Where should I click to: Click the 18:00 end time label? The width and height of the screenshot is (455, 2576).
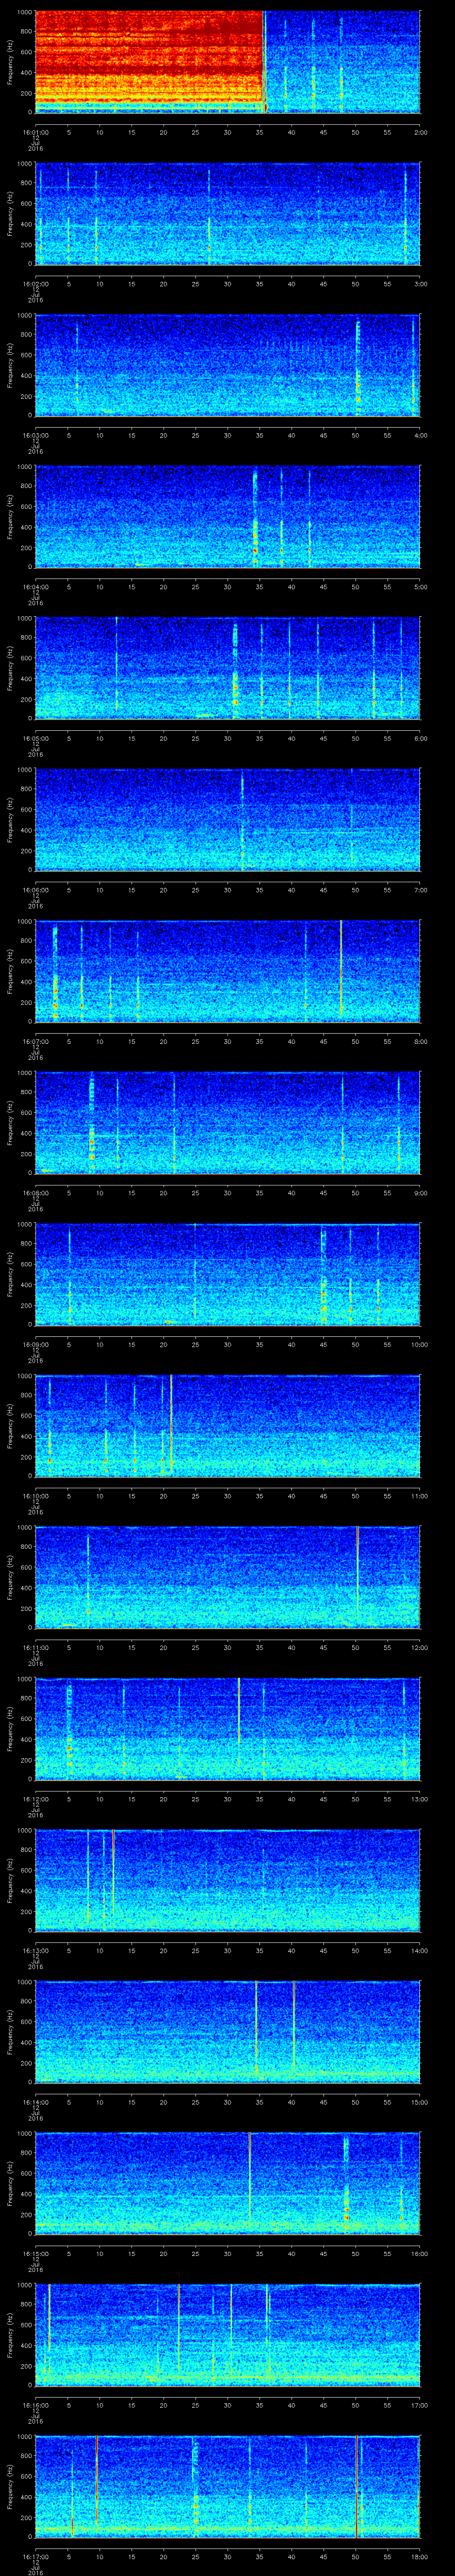tap(419, 2556)
